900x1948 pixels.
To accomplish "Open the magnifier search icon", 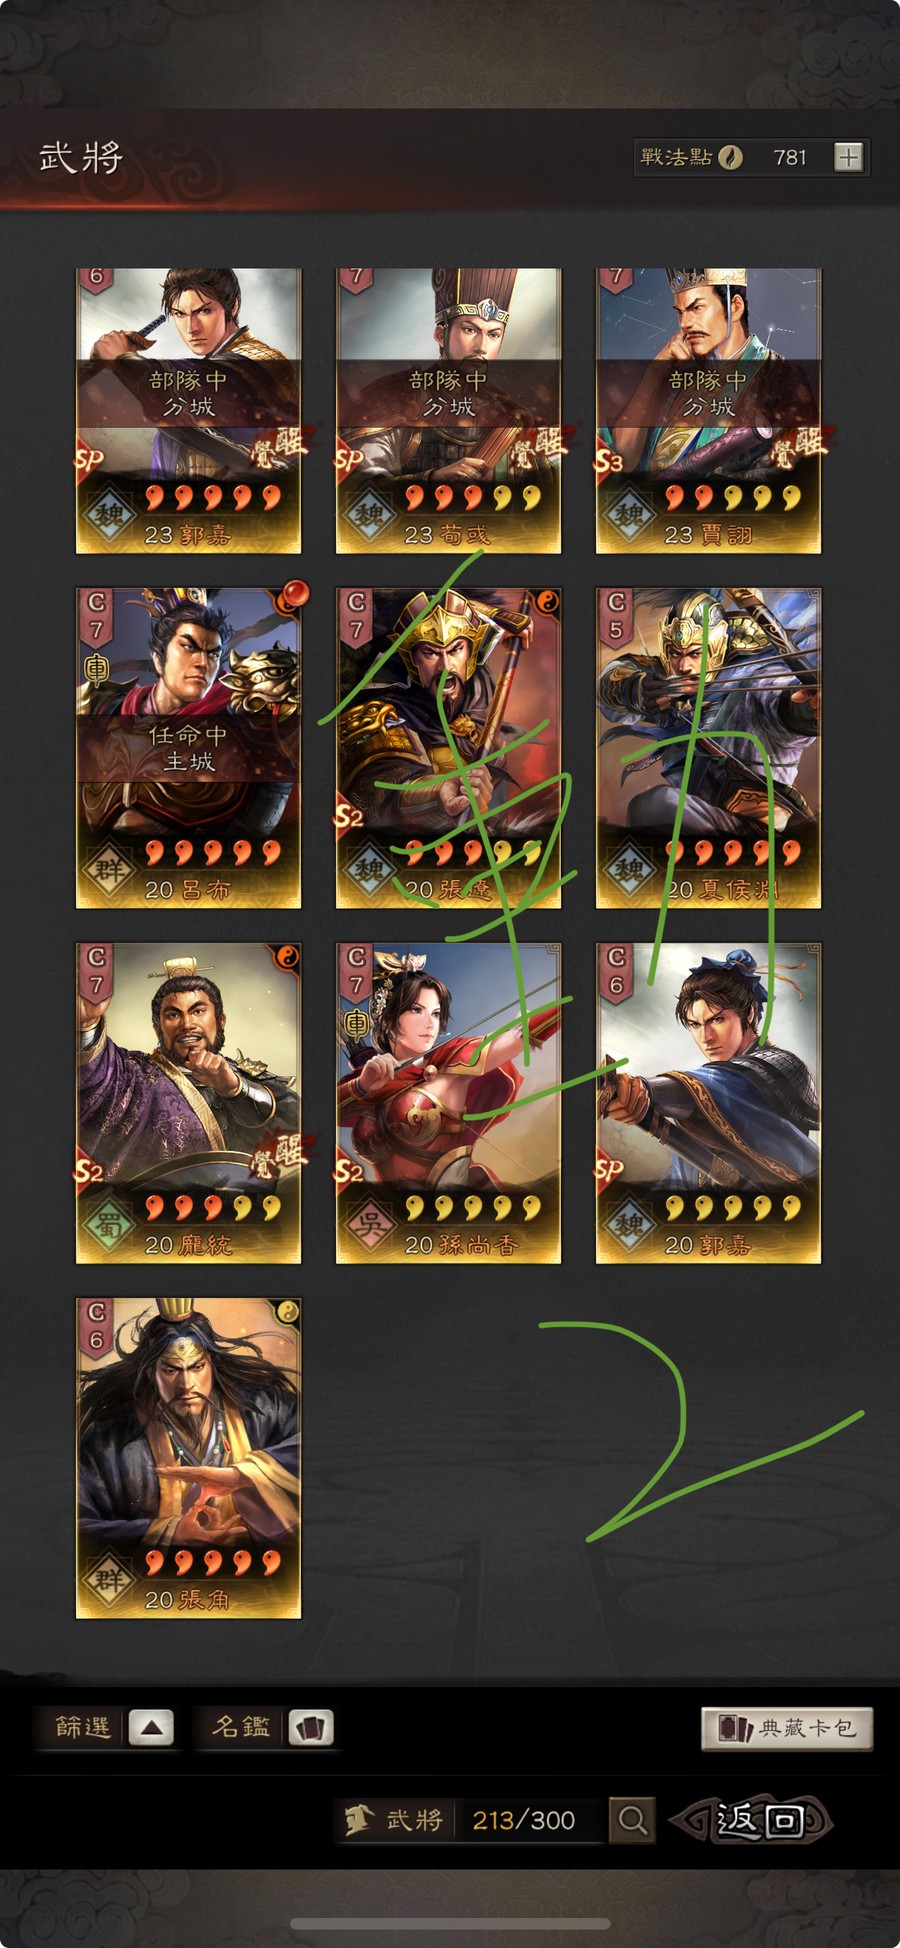I will (x=632, y=1819).
